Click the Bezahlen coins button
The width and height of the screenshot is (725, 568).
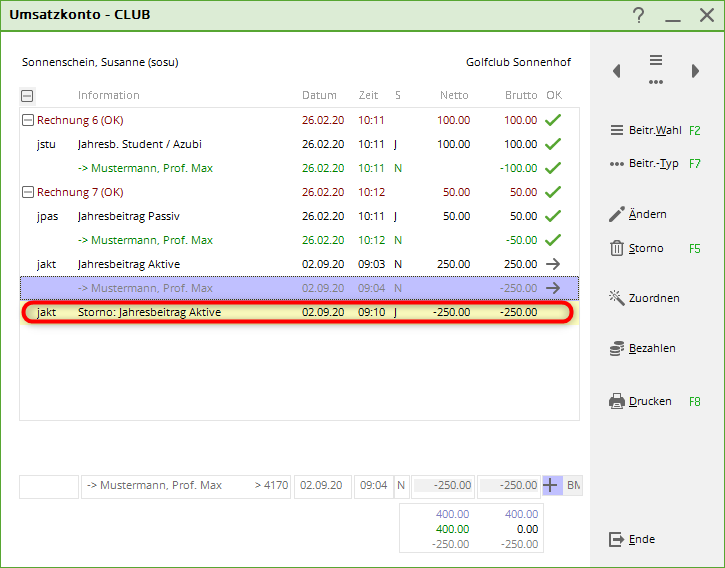tap(642, 348)
